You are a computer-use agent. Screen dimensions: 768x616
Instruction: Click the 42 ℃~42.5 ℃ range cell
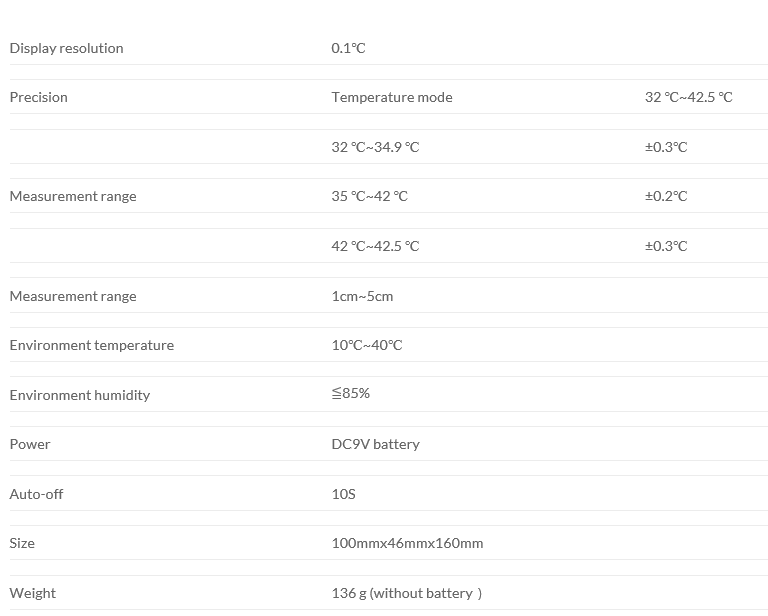point(375,246)
